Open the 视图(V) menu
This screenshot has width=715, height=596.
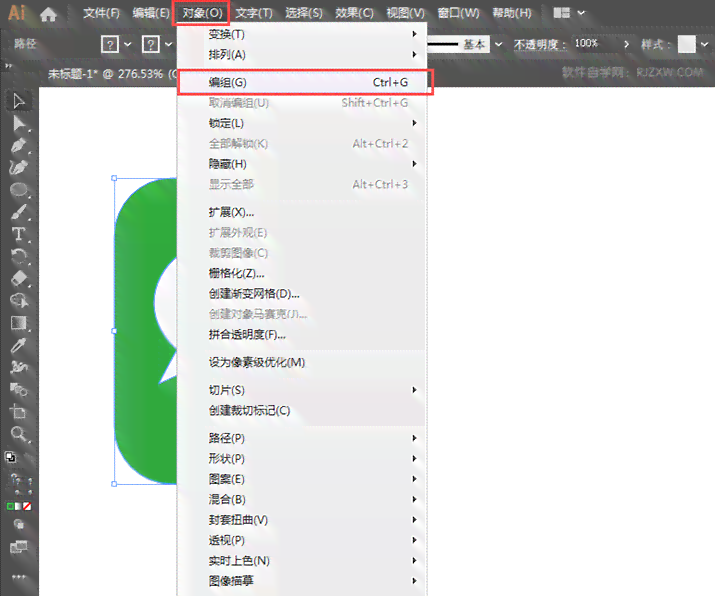tap(405, 13)
